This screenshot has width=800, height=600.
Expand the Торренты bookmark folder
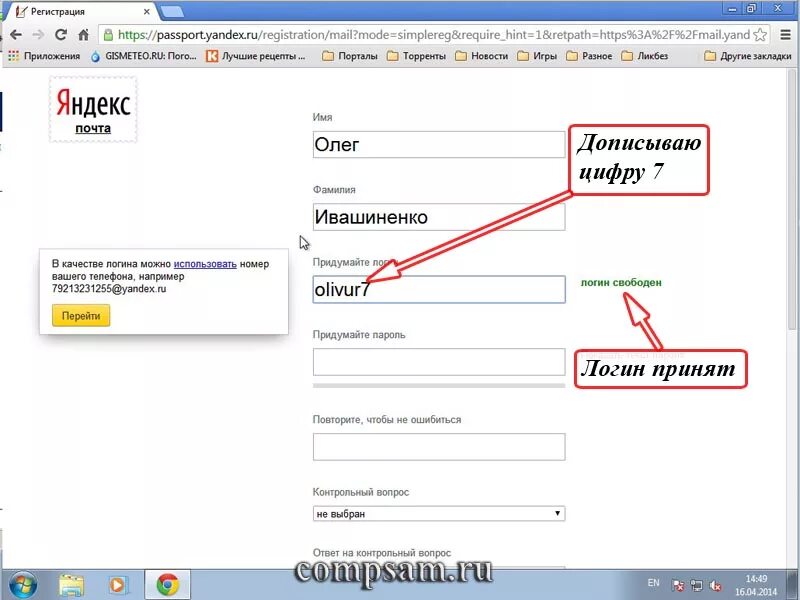[416, 56]
